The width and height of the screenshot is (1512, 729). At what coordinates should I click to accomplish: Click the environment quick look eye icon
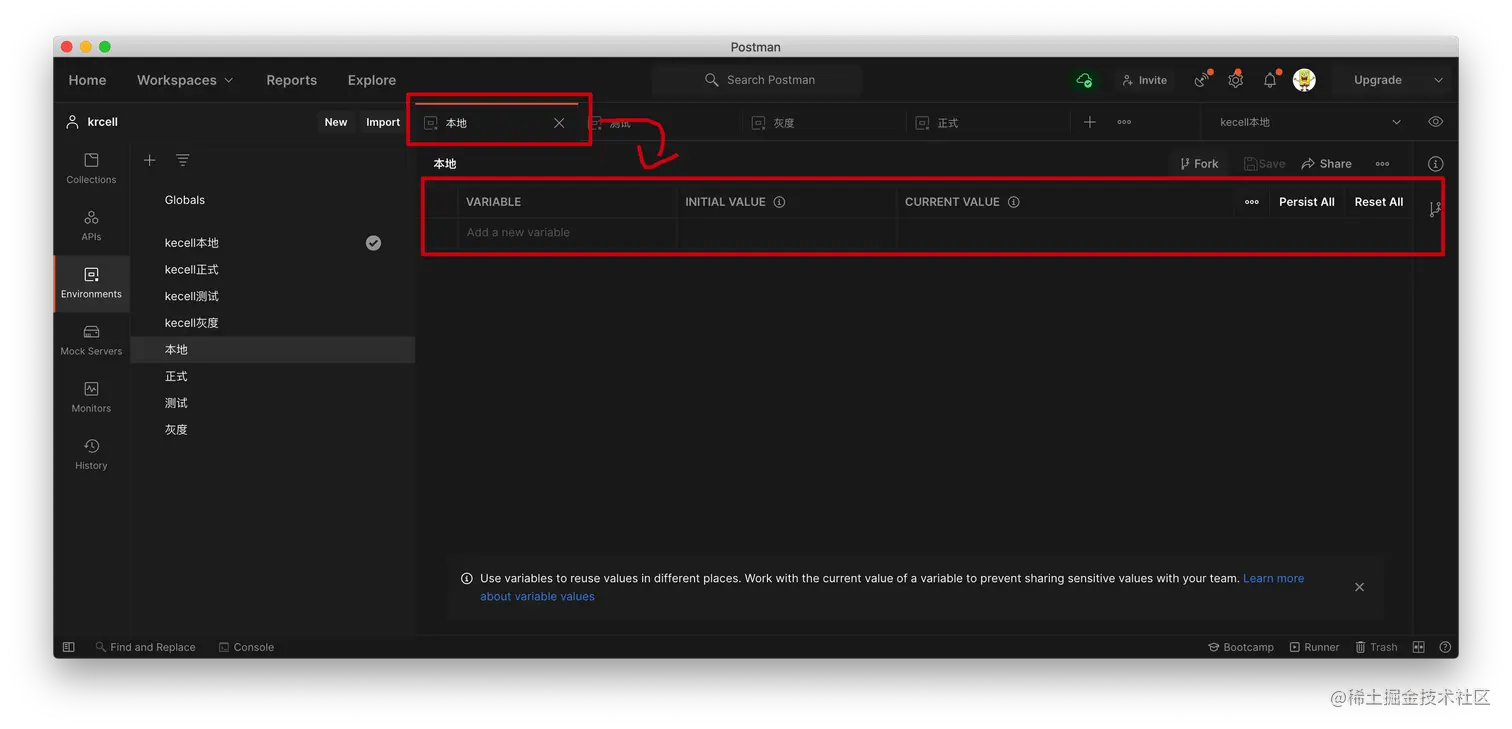coord(1435,122)
